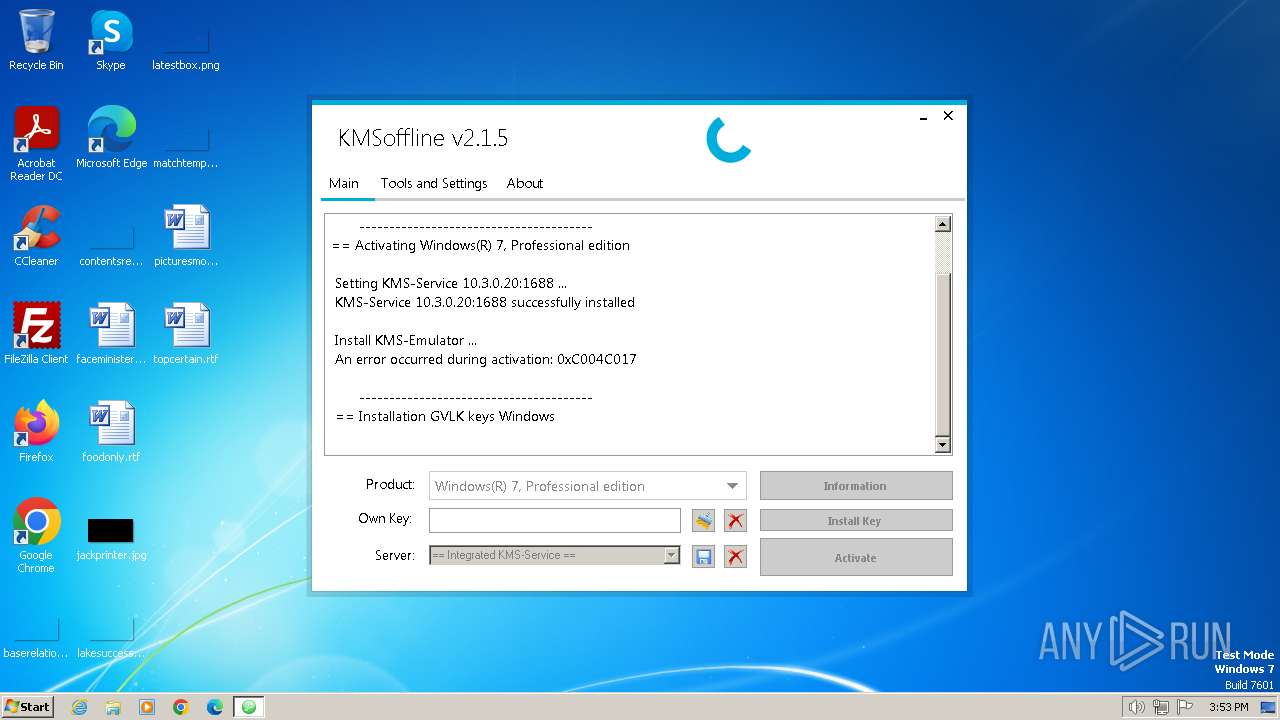Open the taskbar file explorer folder
Viewport: 1280px width, 720px height.
113,707
